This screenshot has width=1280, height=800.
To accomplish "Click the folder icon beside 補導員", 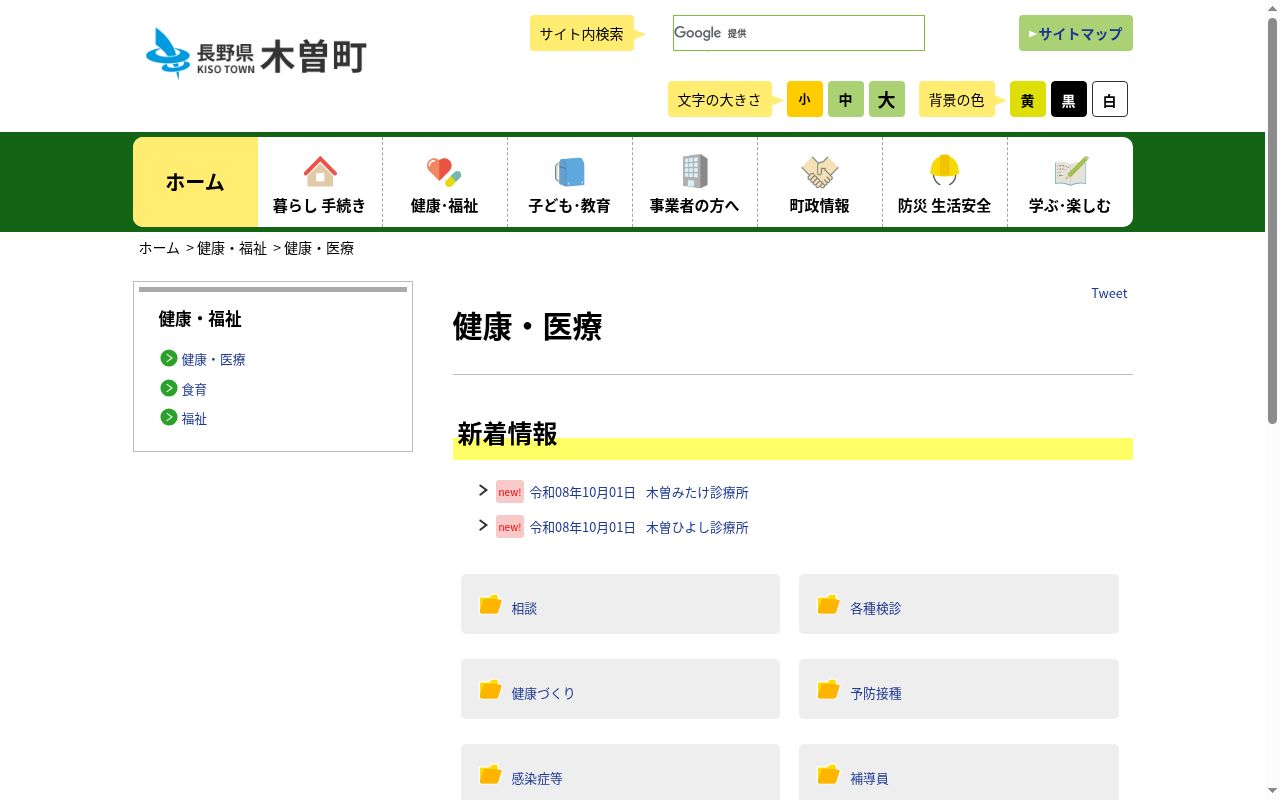I will pyautogui.click(x=828, y=774).
